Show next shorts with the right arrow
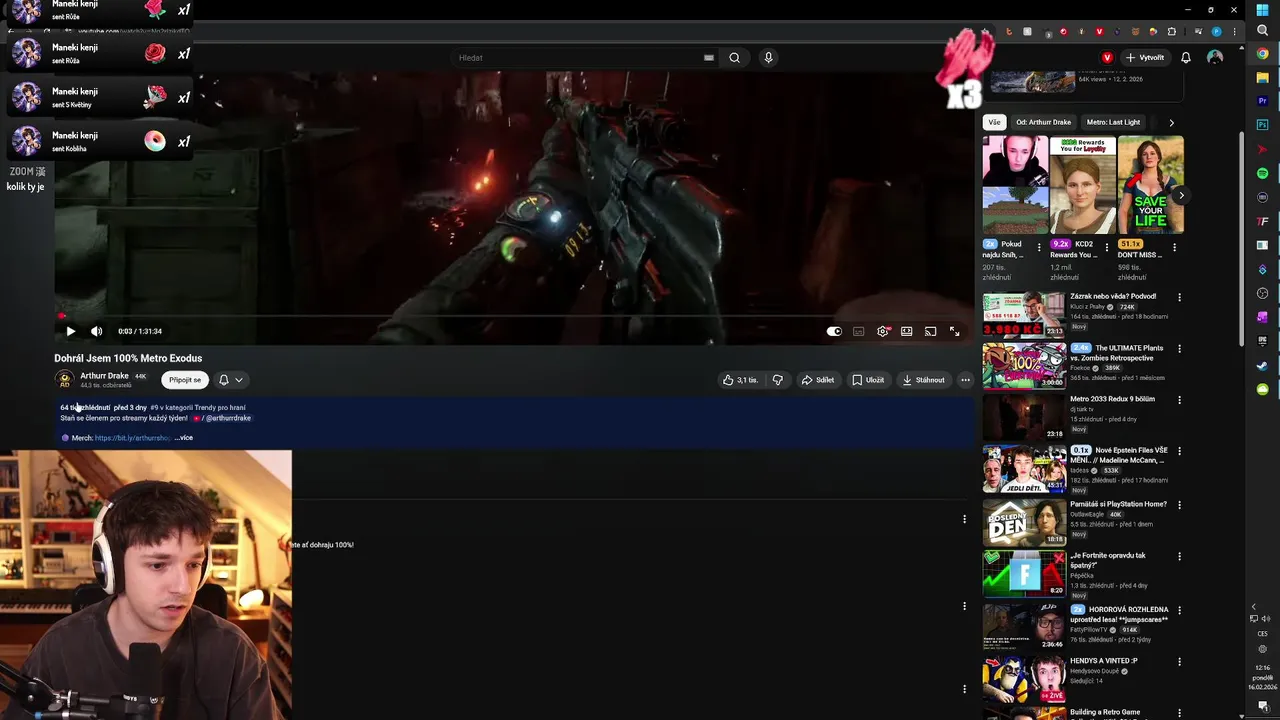The height and width of the screenshot is (720, 1280). pyautogui.click(x=1181, y=196)
